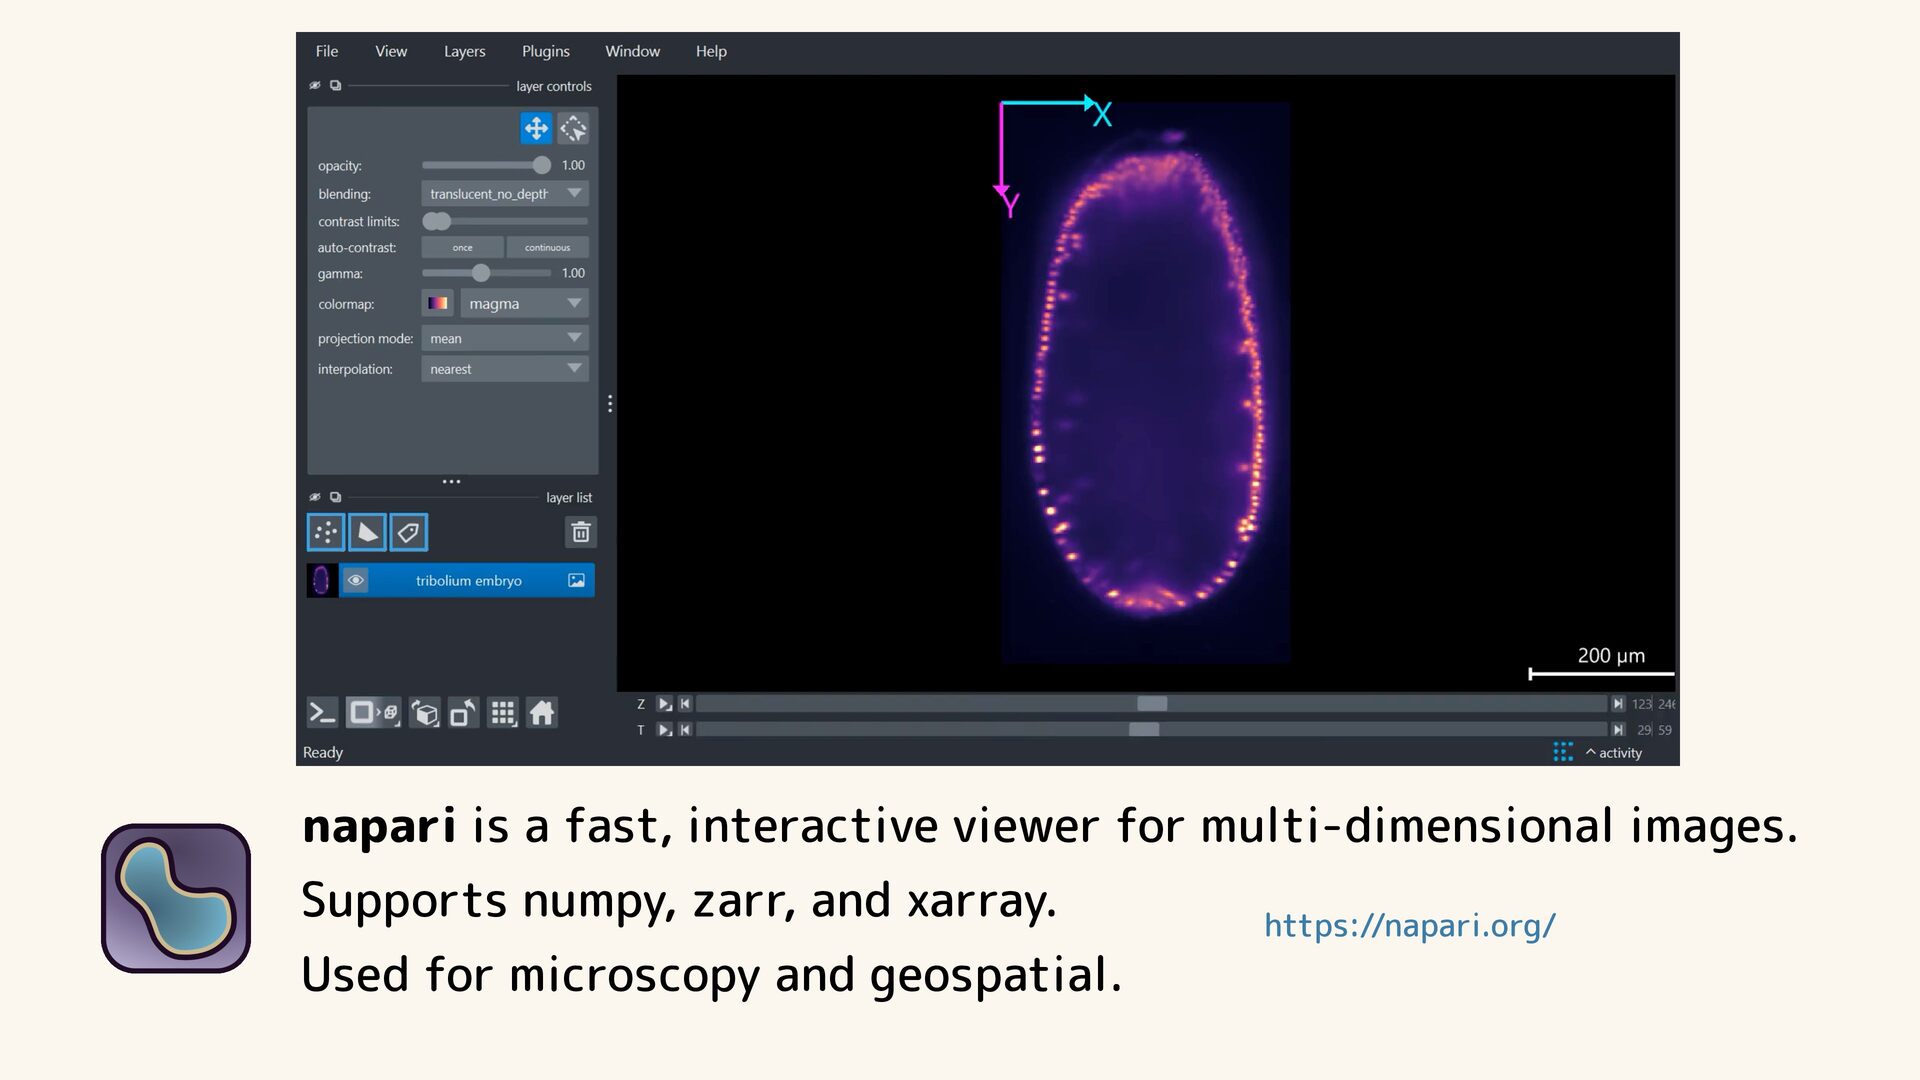Viewport: 1920px width, 1080px height.
Task: Click auto-contrast continuous button
Action: tap(547, 247)
